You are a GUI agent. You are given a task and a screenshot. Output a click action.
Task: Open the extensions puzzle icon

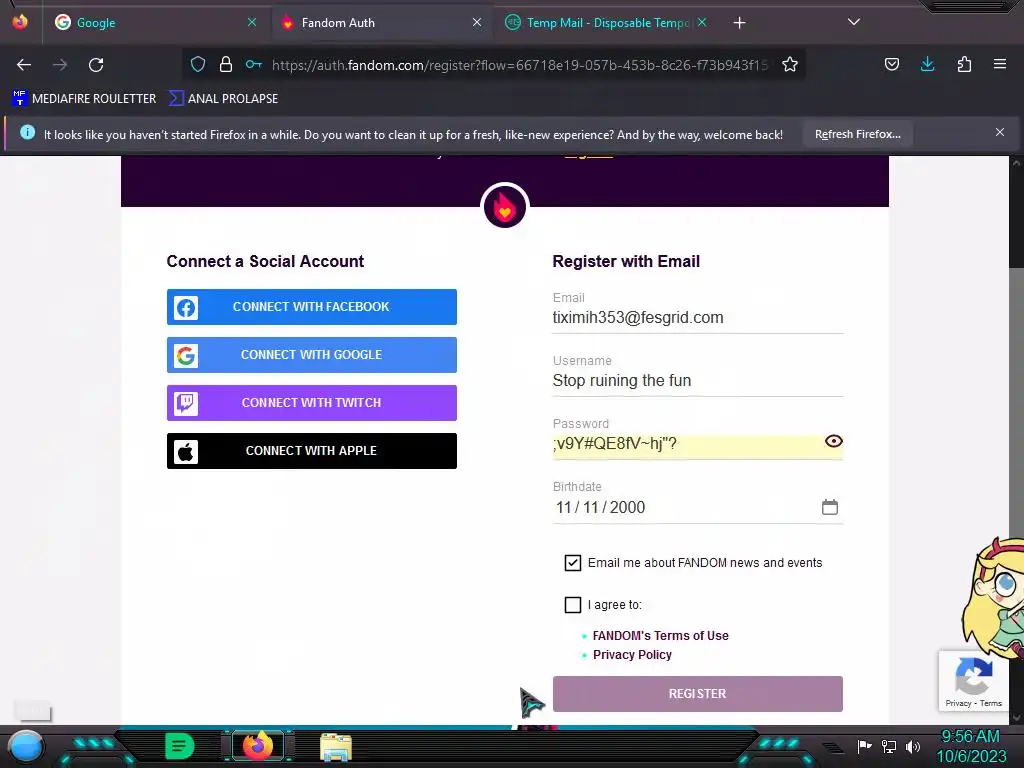coord(964,64)
